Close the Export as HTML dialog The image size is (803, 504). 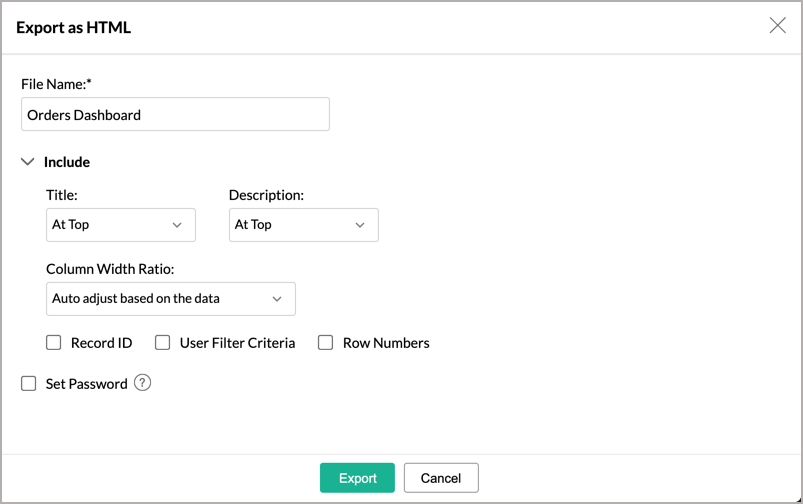[x=777, y=26]
